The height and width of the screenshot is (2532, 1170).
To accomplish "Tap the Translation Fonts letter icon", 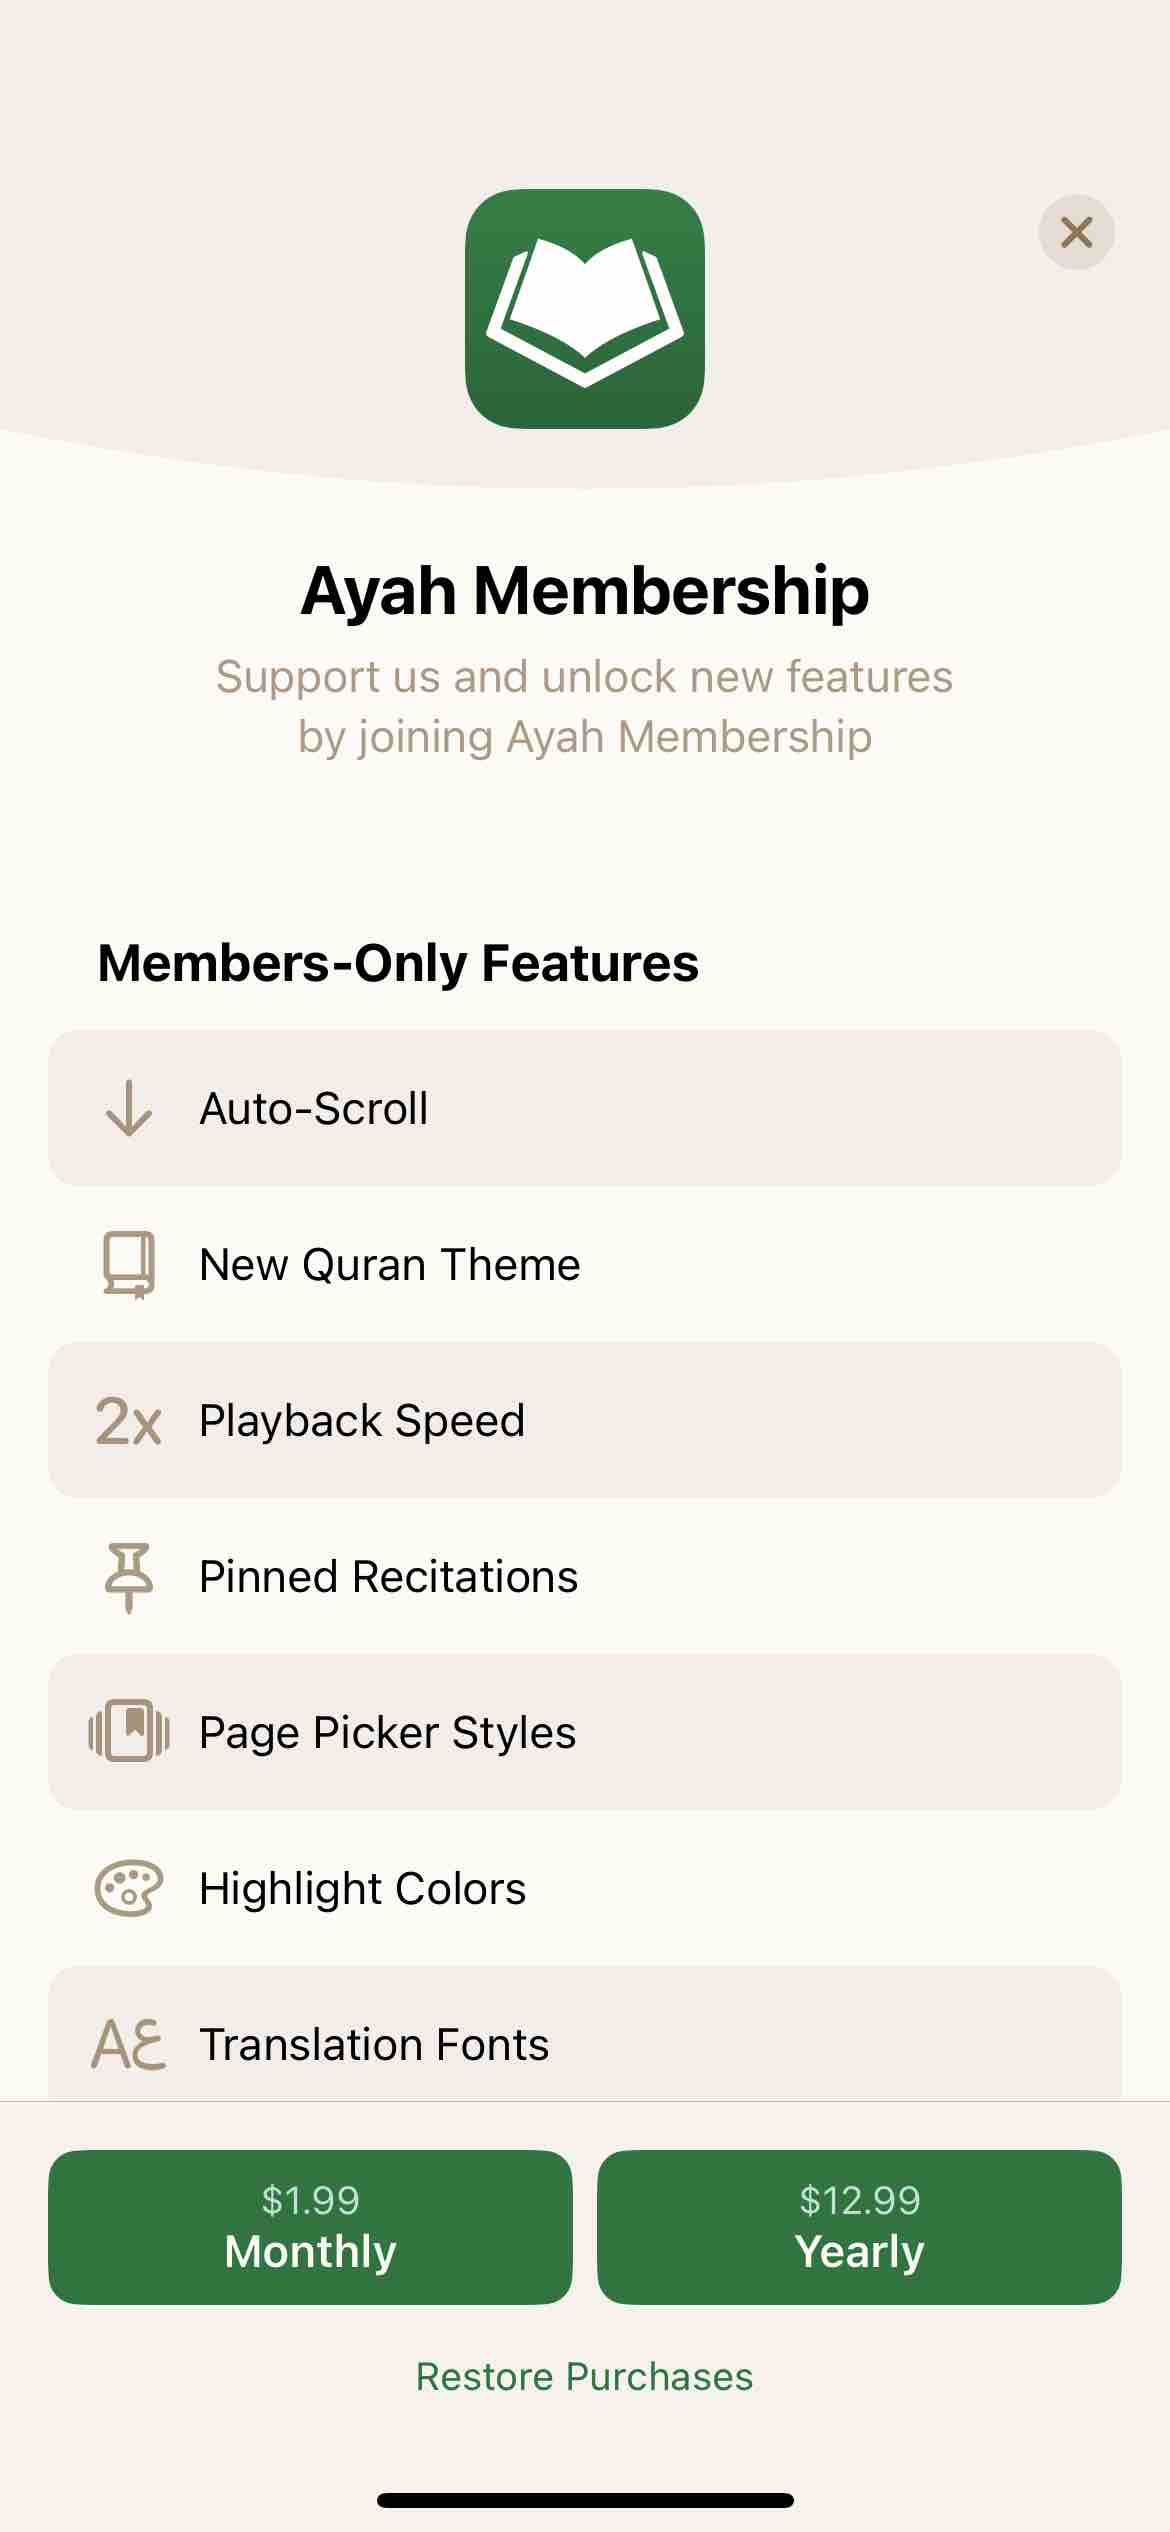I will click(x=129, y=2043).
